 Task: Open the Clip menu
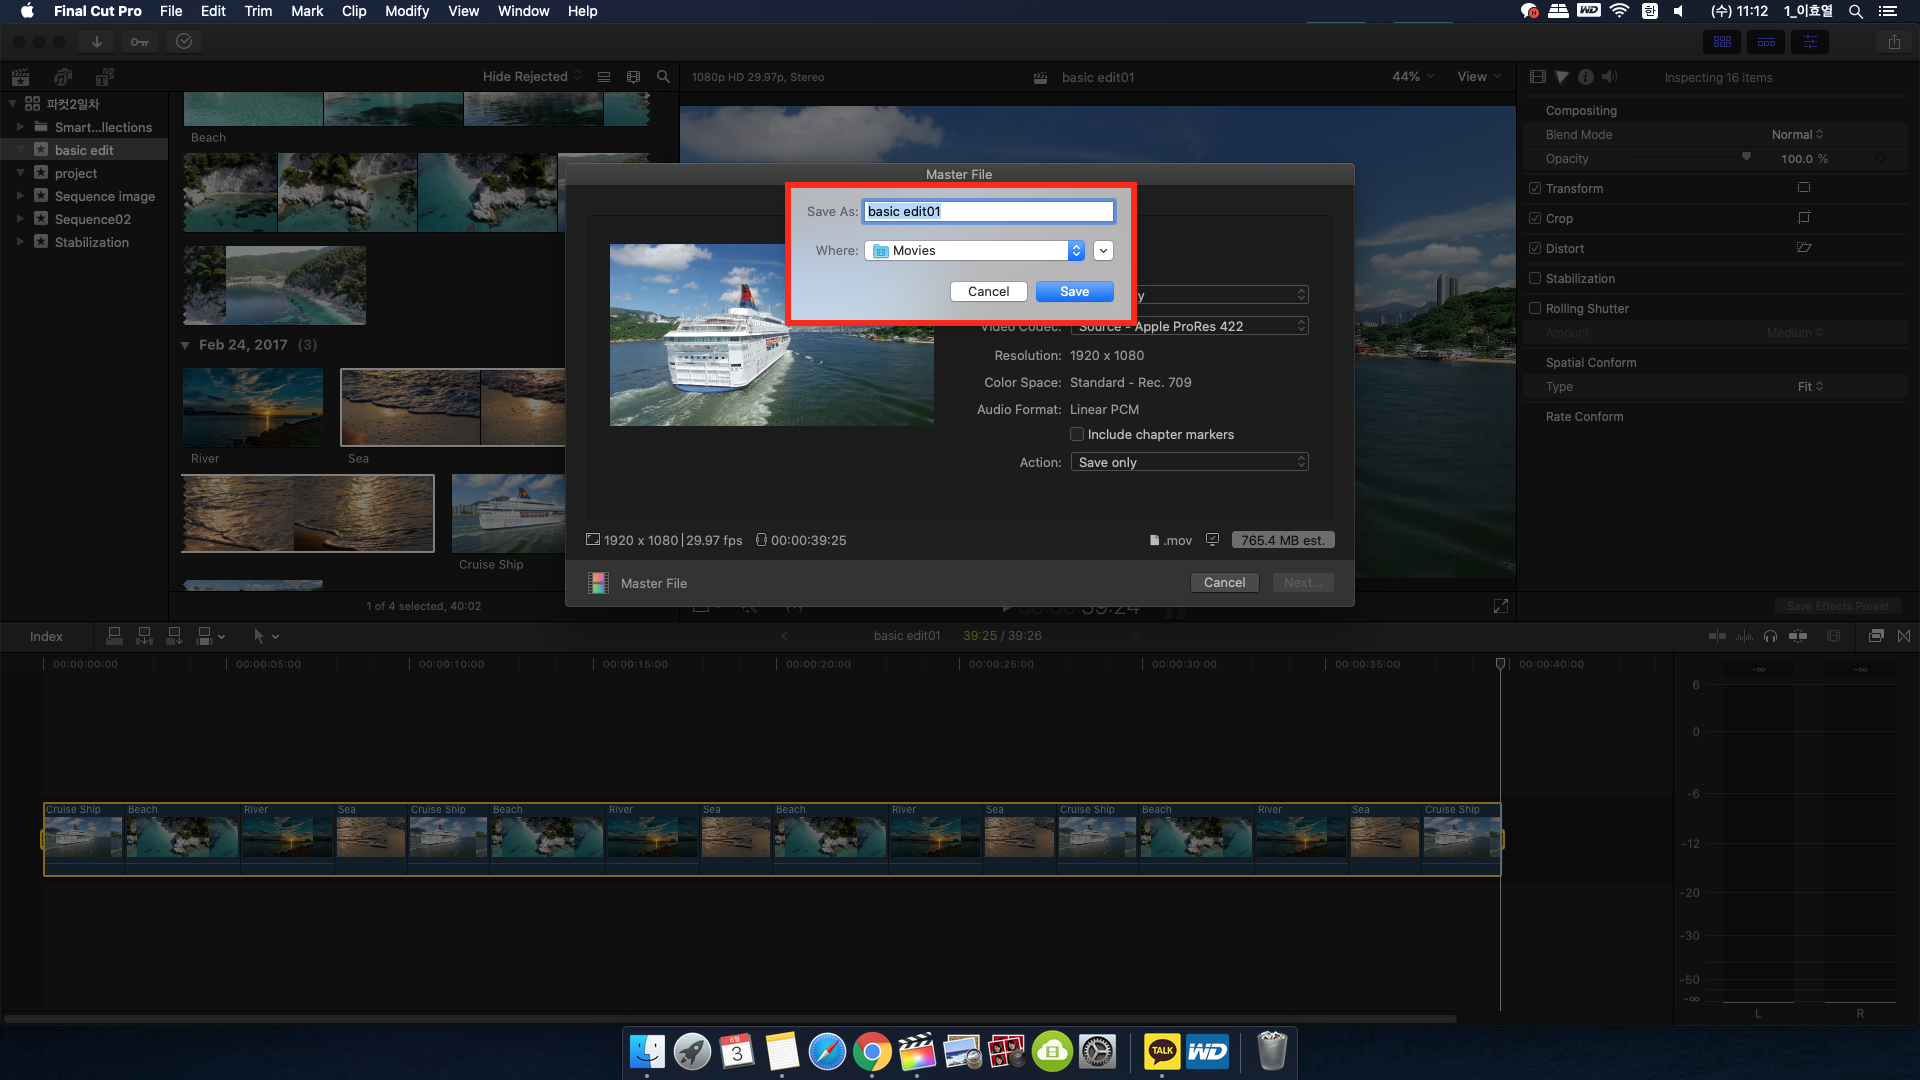(x=354, y=11)
